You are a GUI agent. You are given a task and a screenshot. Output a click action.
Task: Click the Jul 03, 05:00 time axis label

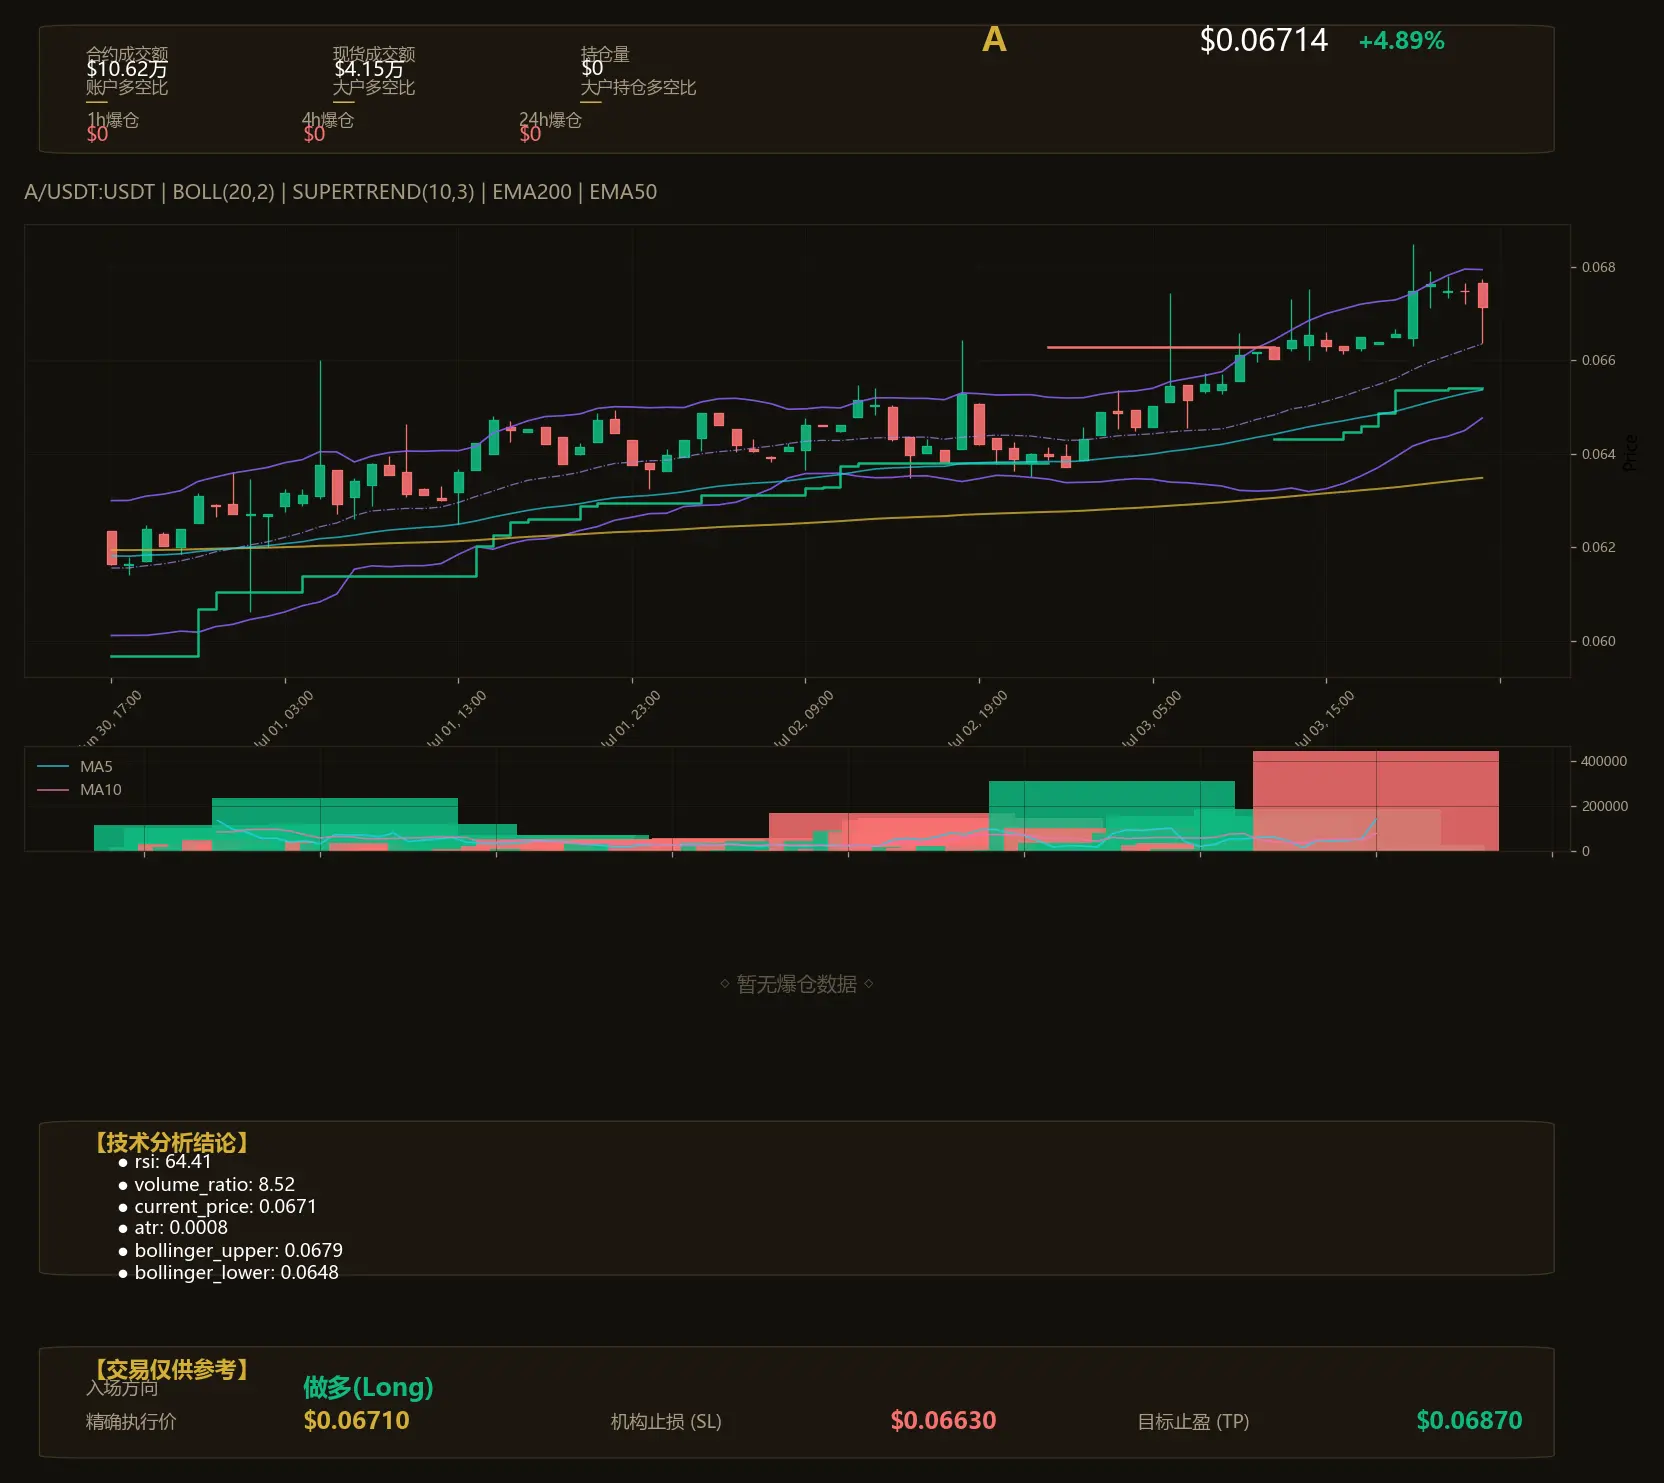coord(1150,719)
